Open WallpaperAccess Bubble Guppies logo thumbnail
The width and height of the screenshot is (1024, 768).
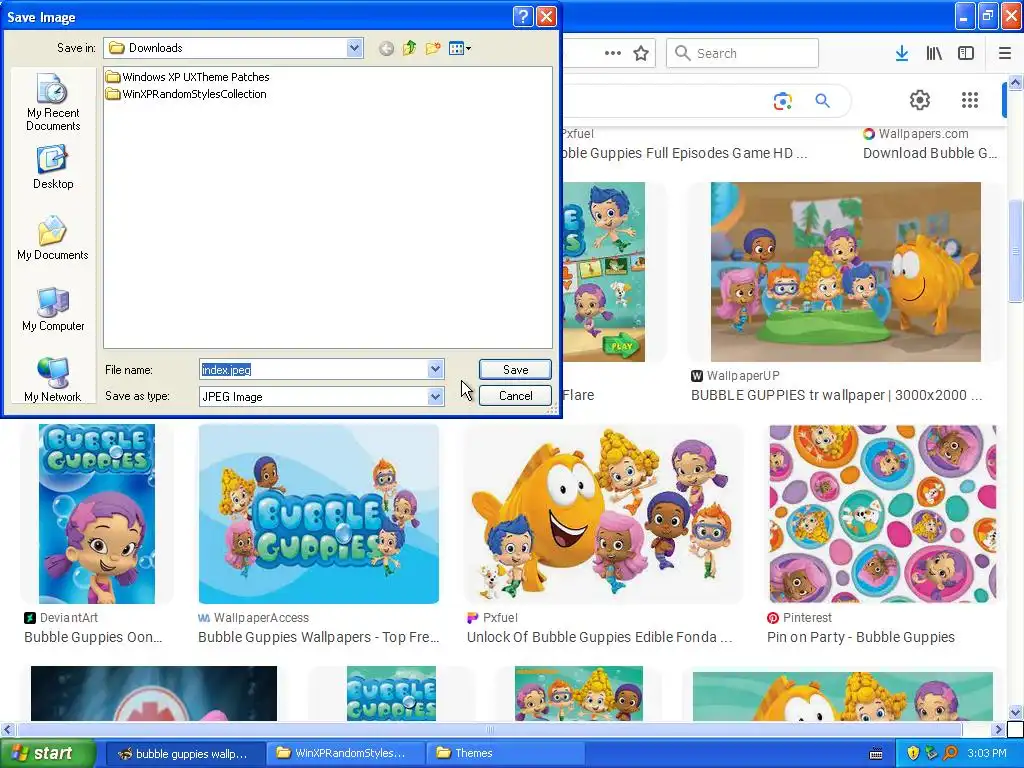tap(319, 514)
